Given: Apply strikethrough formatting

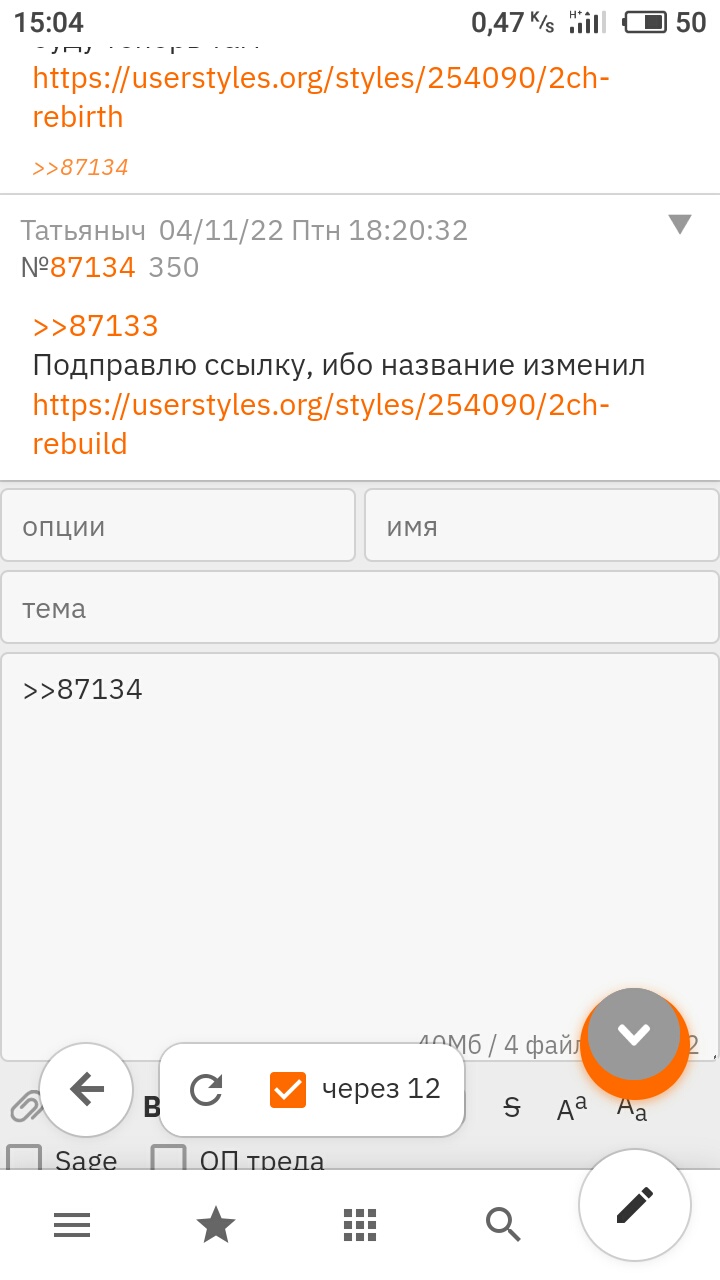Looking at the screenshot, I should [x=512, y=1107].
